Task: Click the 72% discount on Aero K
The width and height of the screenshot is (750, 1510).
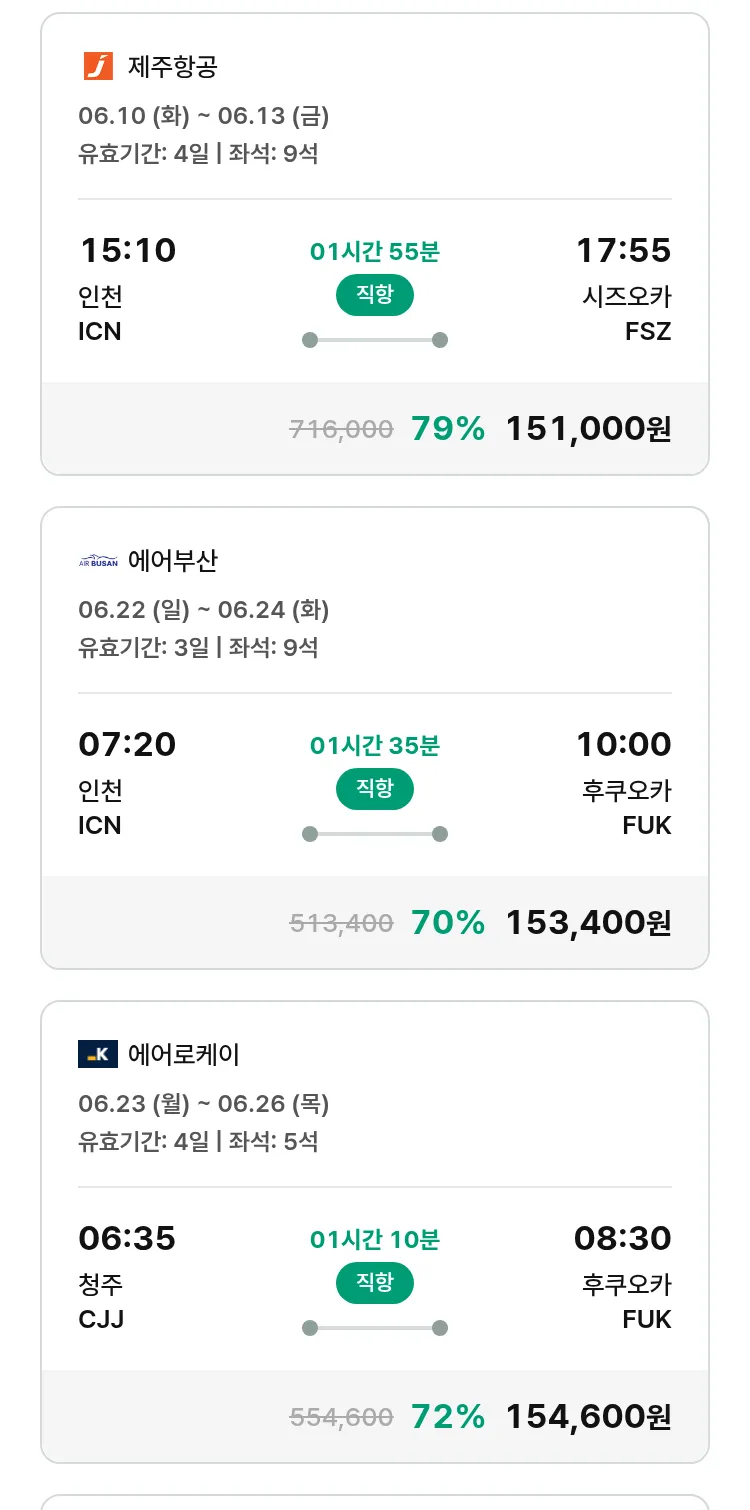Action: pos(447,1417)
